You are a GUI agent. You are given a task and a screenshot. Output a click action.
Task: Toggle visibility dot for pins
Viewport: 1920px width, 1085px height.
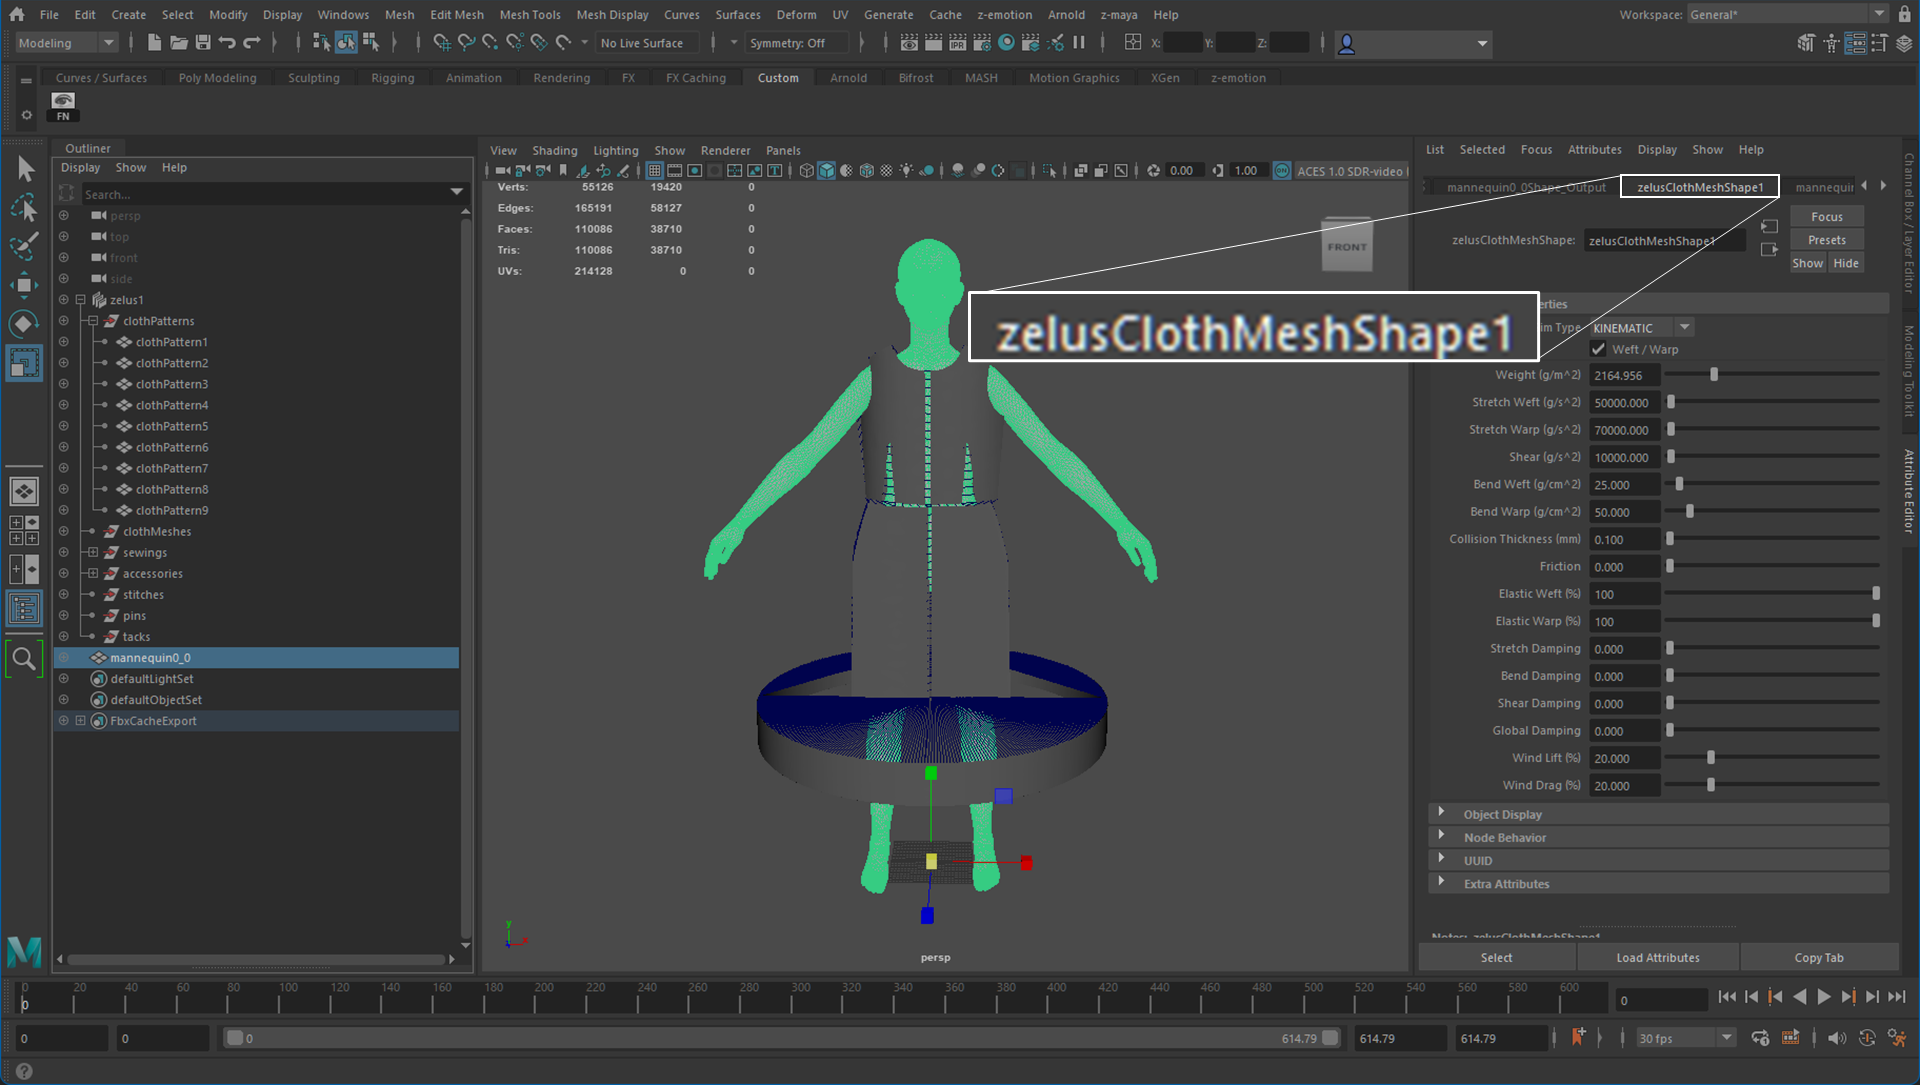pyautogui.click(x=64, y=615)
